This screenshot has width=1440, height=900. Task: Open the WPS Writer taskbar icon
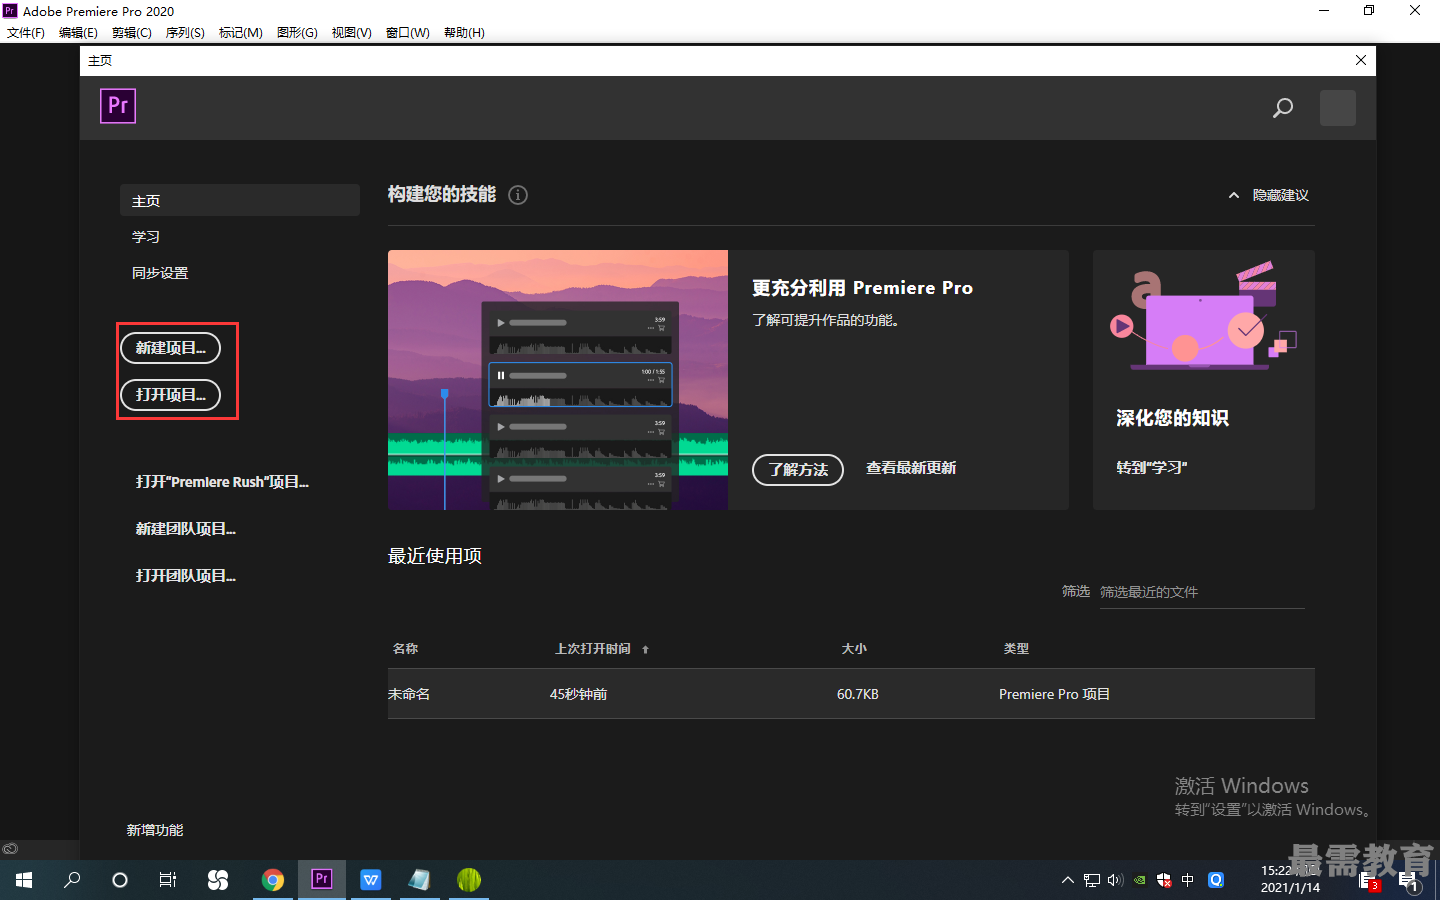point(371,880)
